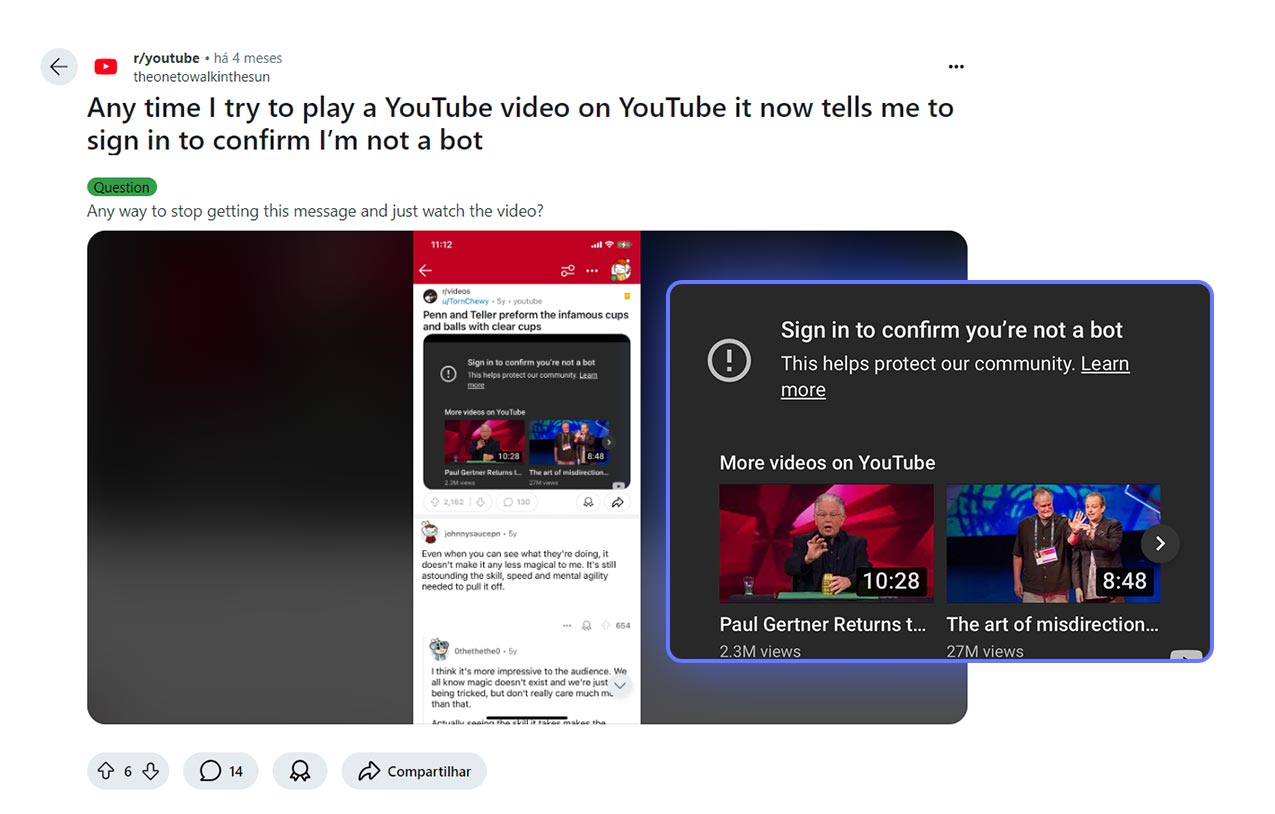The height and width of the screenshot is (814, 1275).
Task: Click the next arrow chevron in the enlarged callout
Action: tap(1160, 544)
